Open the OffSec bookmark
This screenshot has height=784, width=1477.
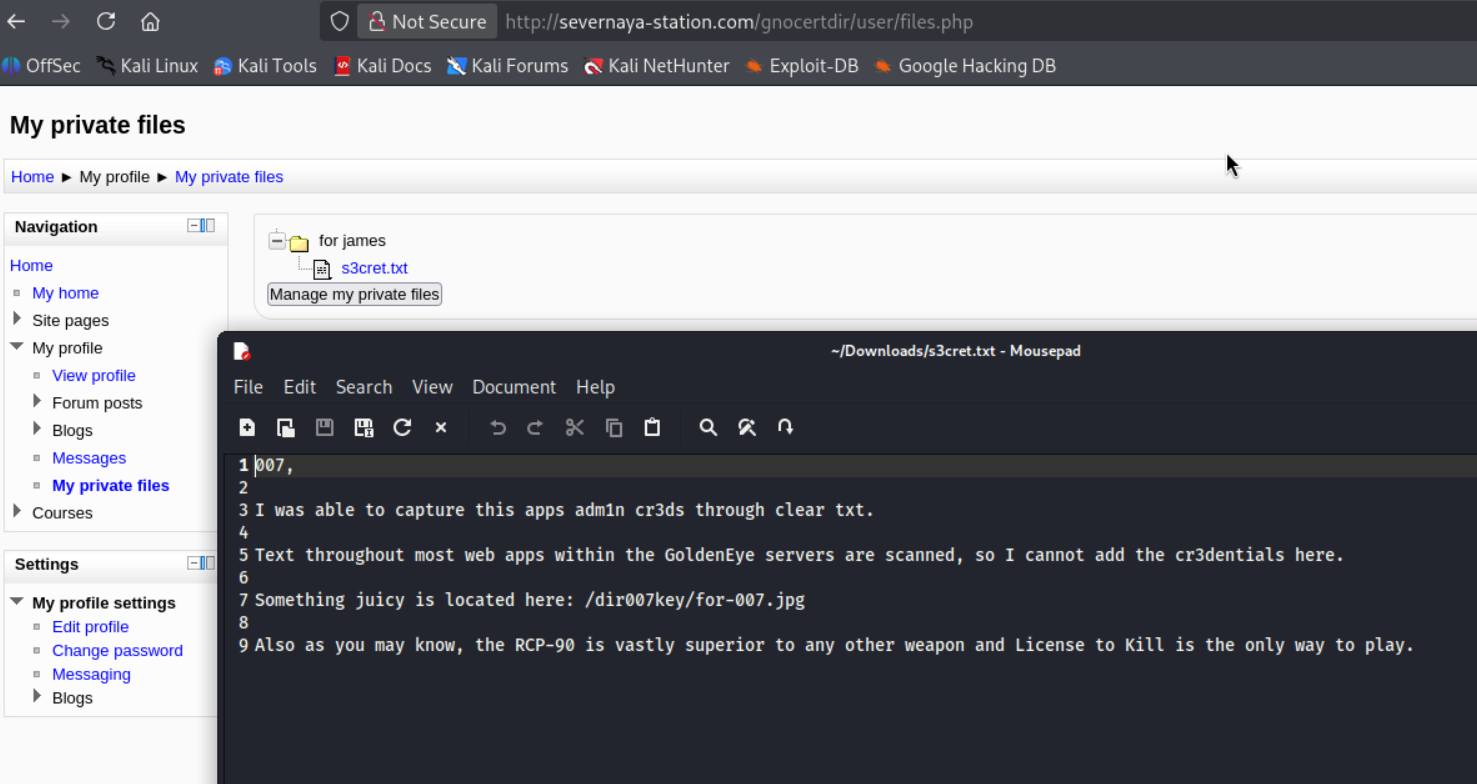41,66
